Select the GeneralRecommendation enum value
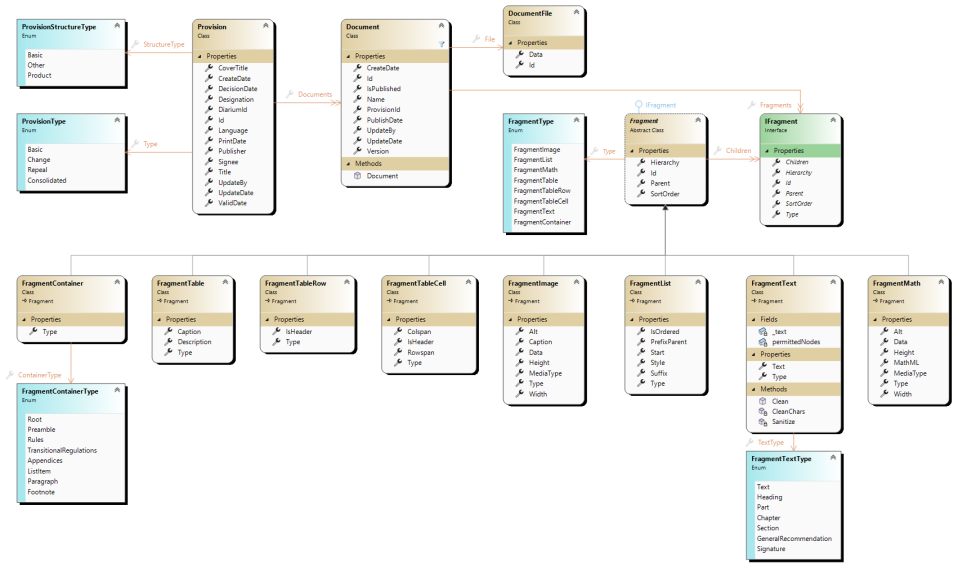 (794, 538)
